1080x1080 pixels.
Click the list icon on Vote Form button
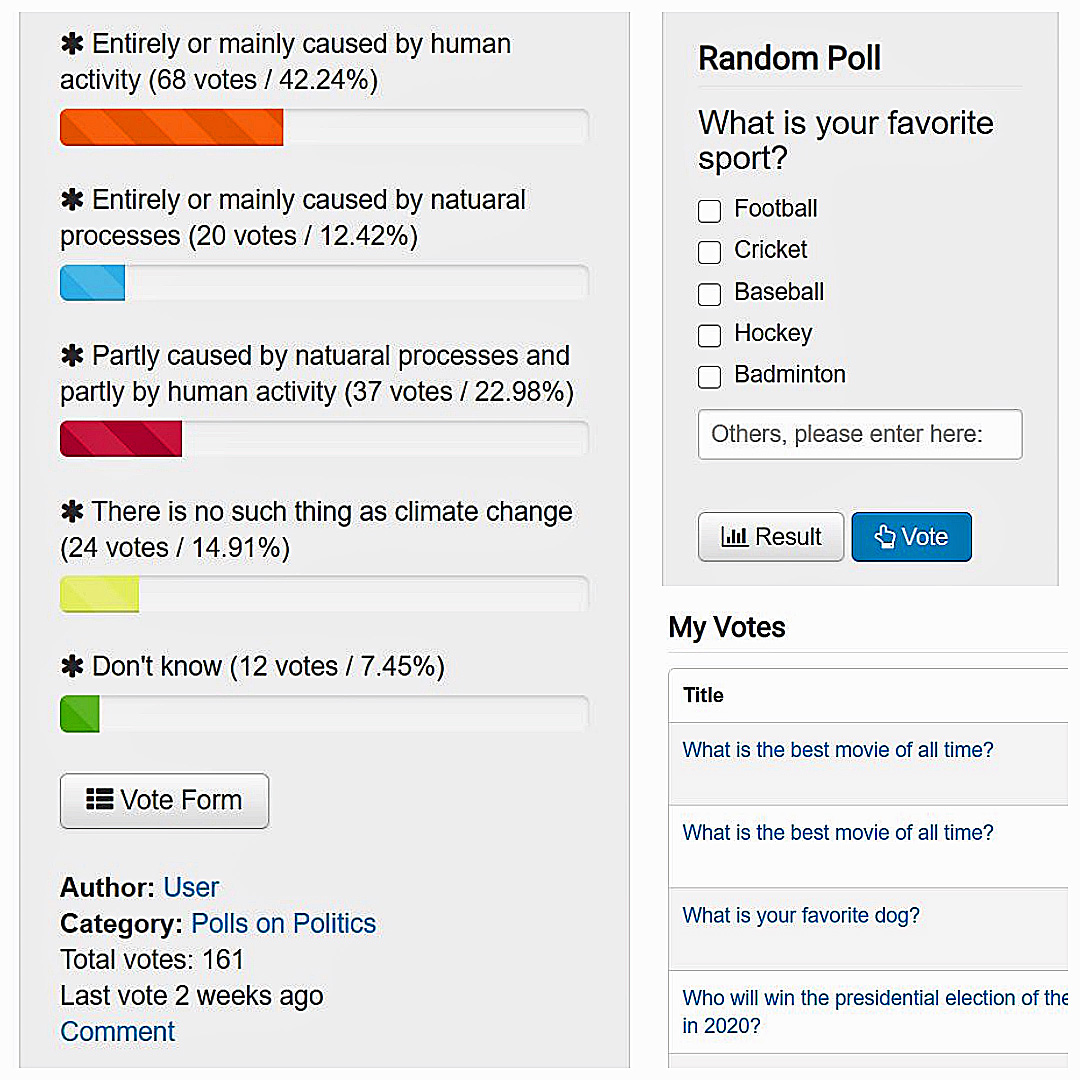click(x=98, y=800)
